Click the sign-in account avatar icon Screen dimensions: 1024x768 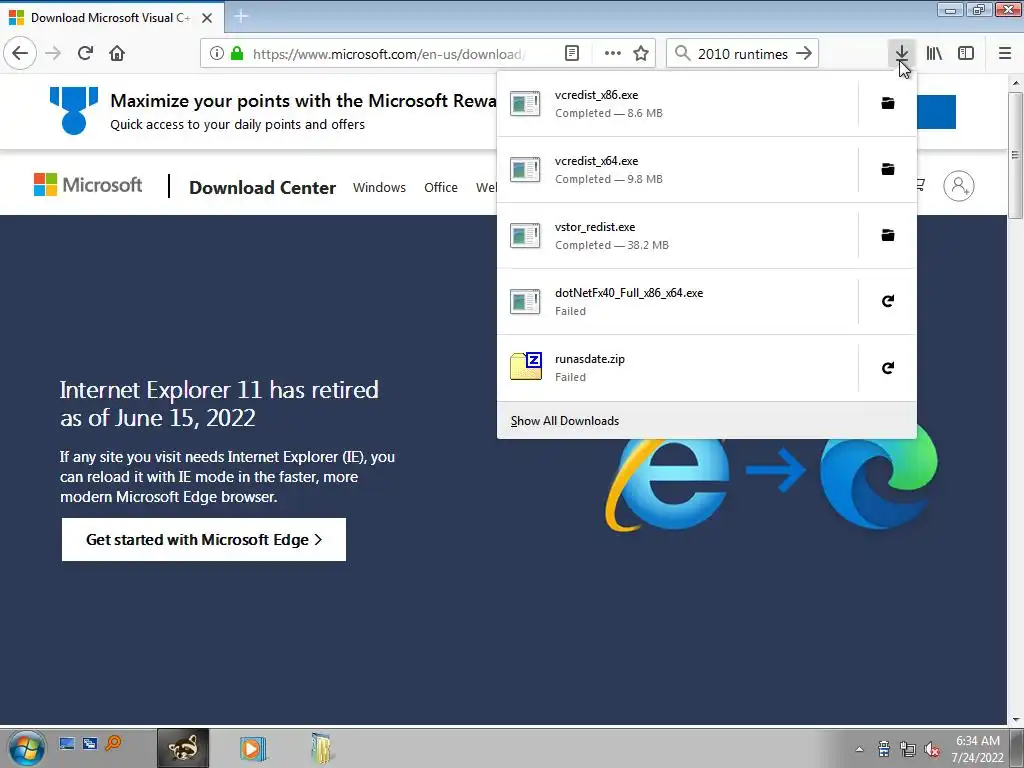click(959, 186)
